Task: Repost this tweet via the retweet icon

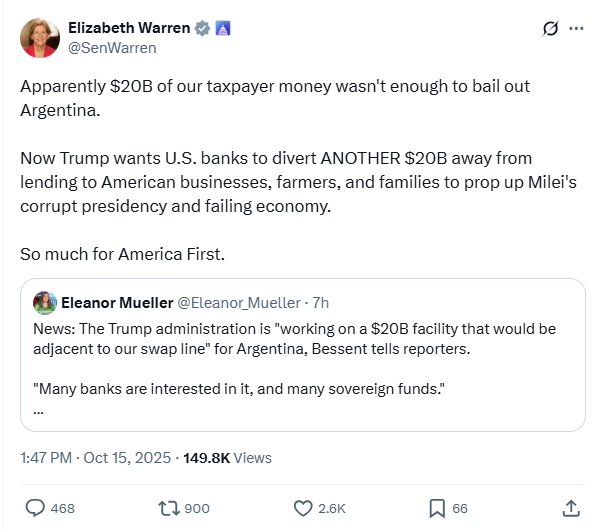Action: 169,508
